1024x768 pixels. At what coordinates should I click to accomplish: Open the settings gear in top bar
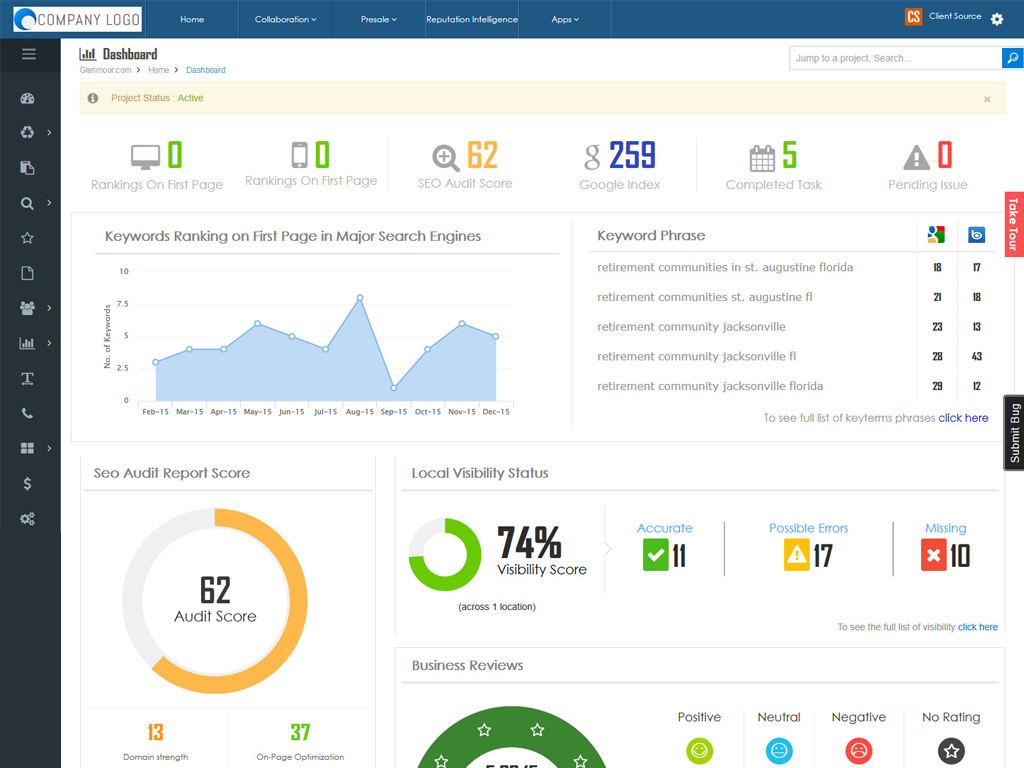click(x=996, y=19)
